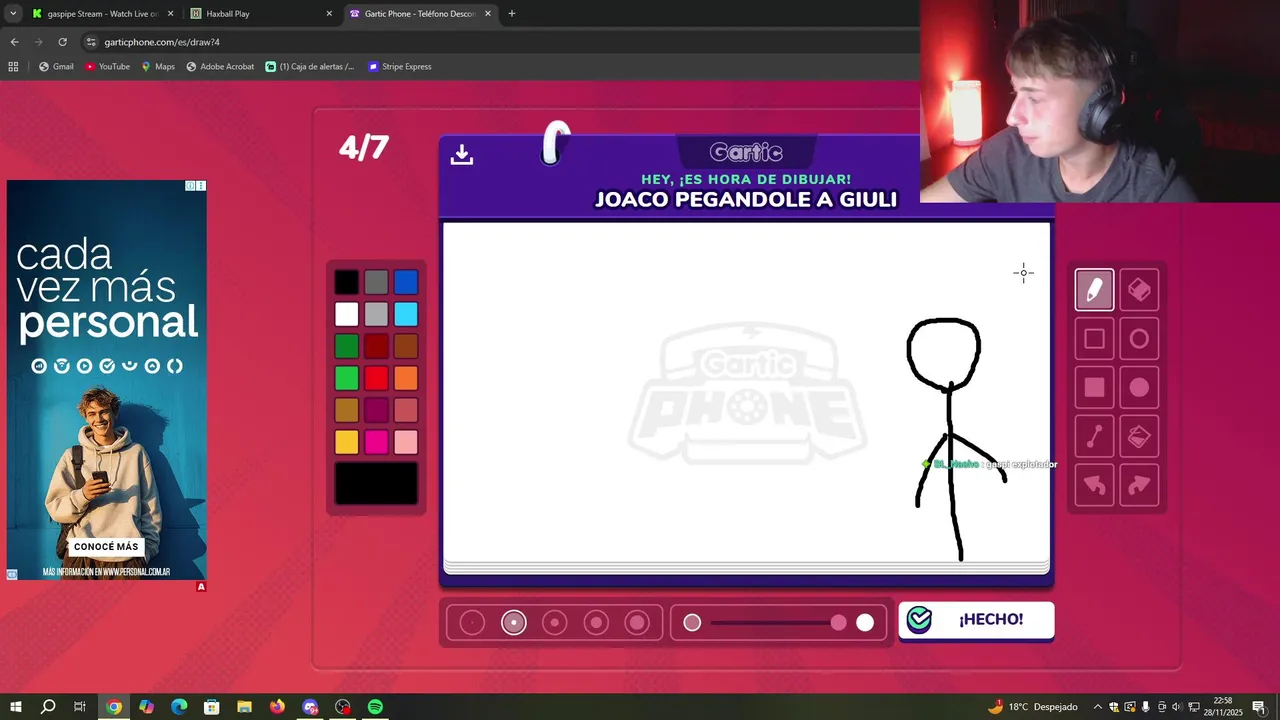This screenshot has width=1280, height=720.
Task: Select the empty rectangle shape tool
Action: point(1094,339)
